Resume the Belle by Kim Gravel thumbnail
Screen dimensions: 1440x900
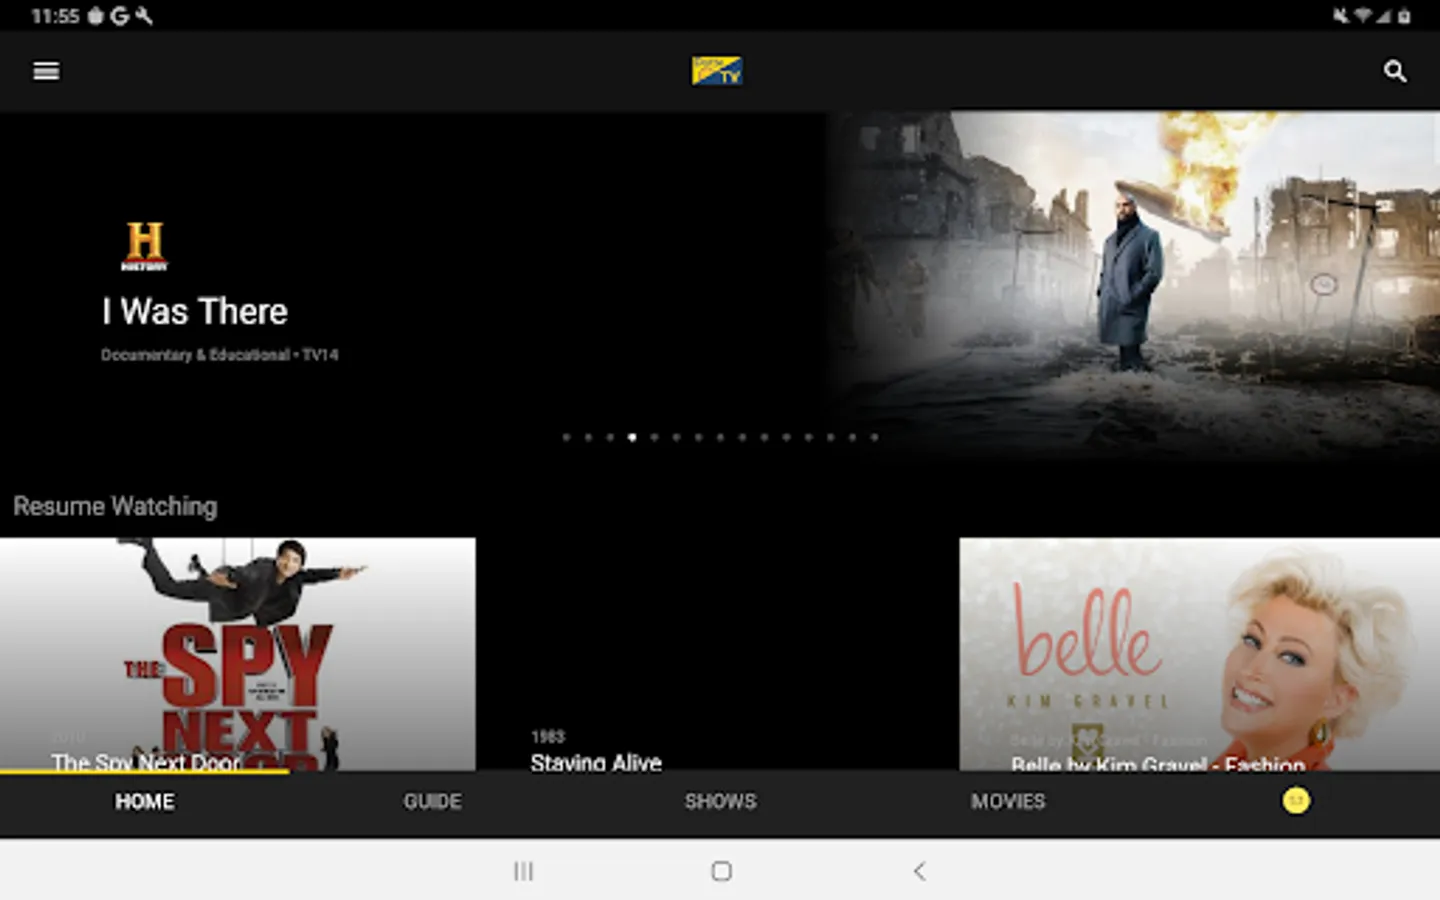coord(1200,654)
